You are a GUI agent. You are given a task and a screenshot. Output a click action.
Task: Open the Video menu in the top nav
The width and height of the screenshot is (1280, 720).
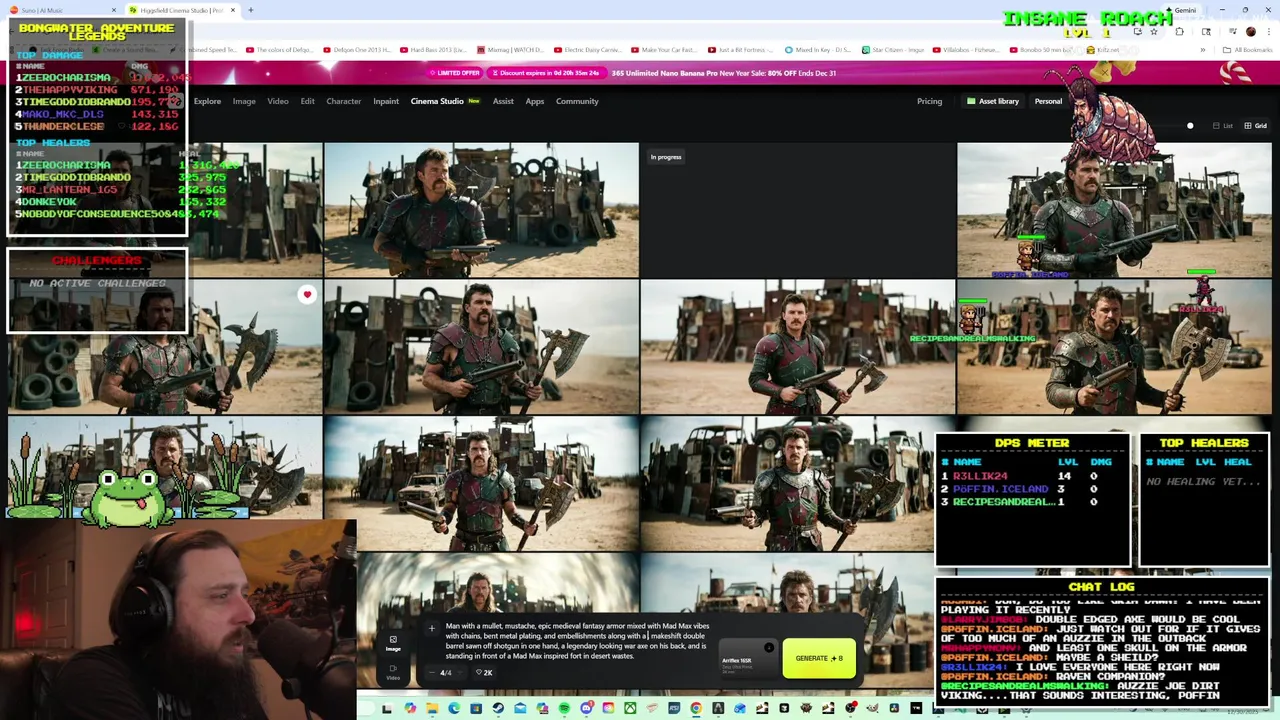click(x=278, y=101)
